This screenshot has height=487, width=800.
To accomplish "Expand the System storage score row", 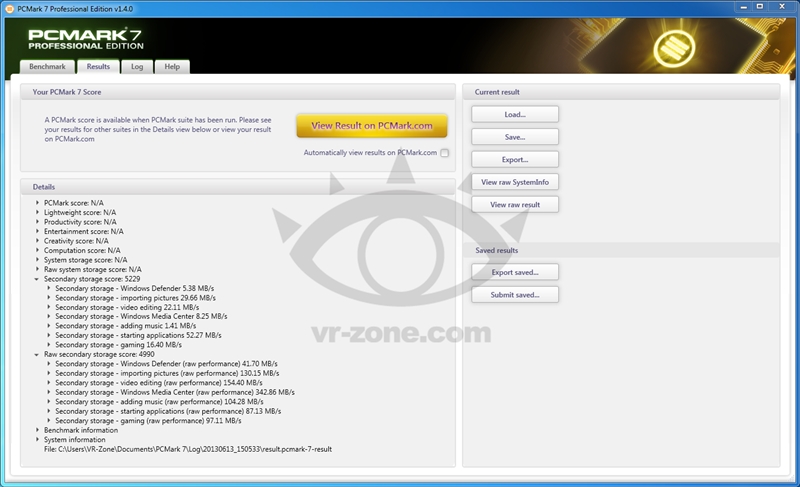I will click(37, 260).
